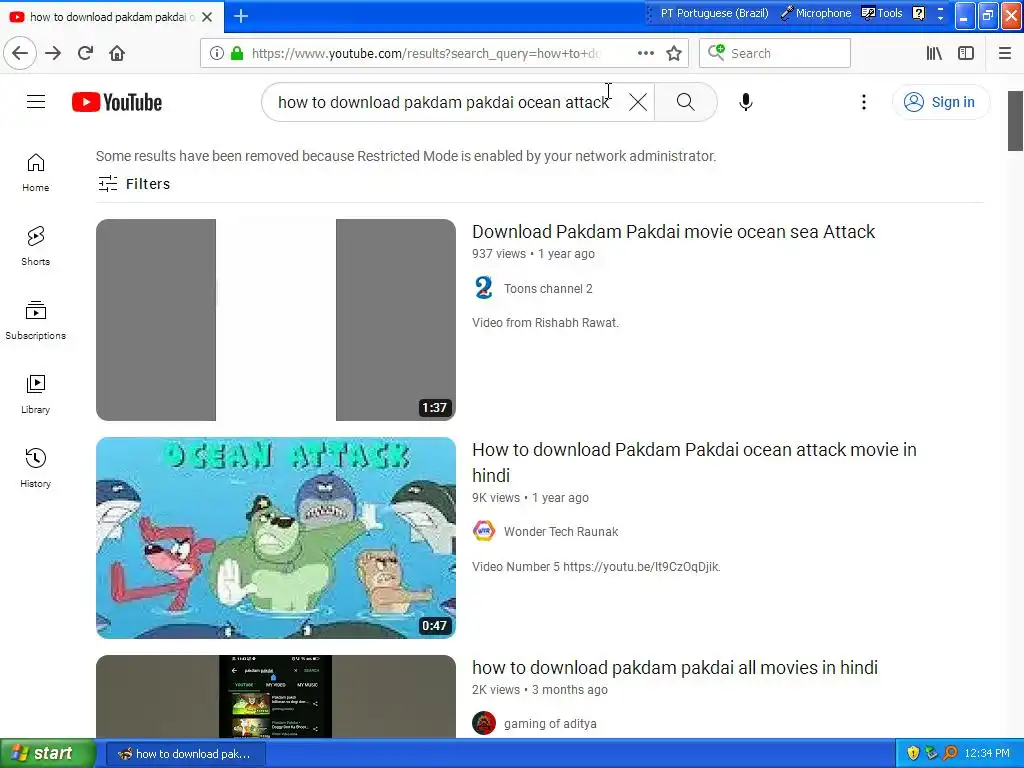Go to YouTube home via logo
The height and width of the screenshot is (768, 1024).
click(117, 102)
